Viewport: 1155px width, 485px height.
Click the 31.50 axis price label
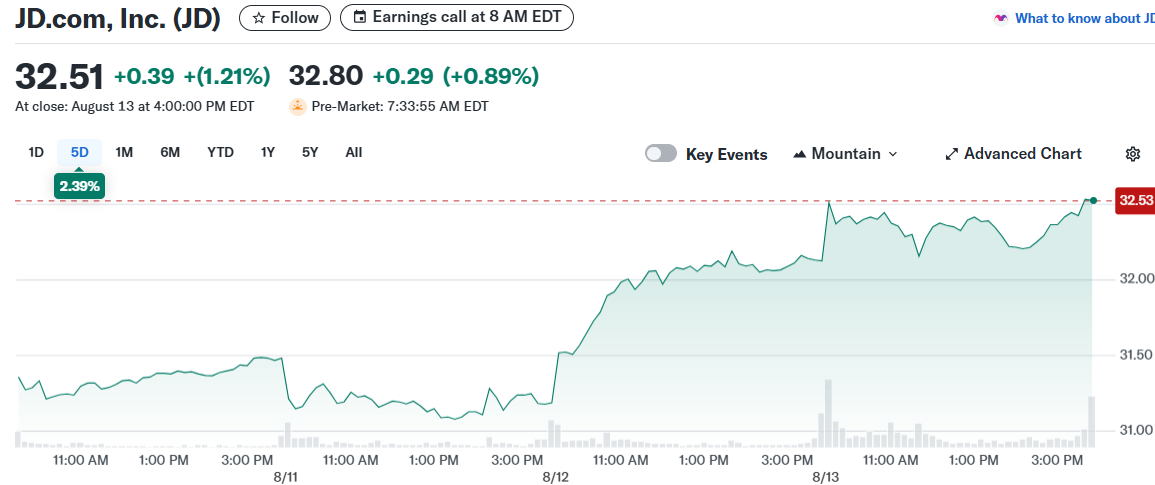(x=1137, y=355)
